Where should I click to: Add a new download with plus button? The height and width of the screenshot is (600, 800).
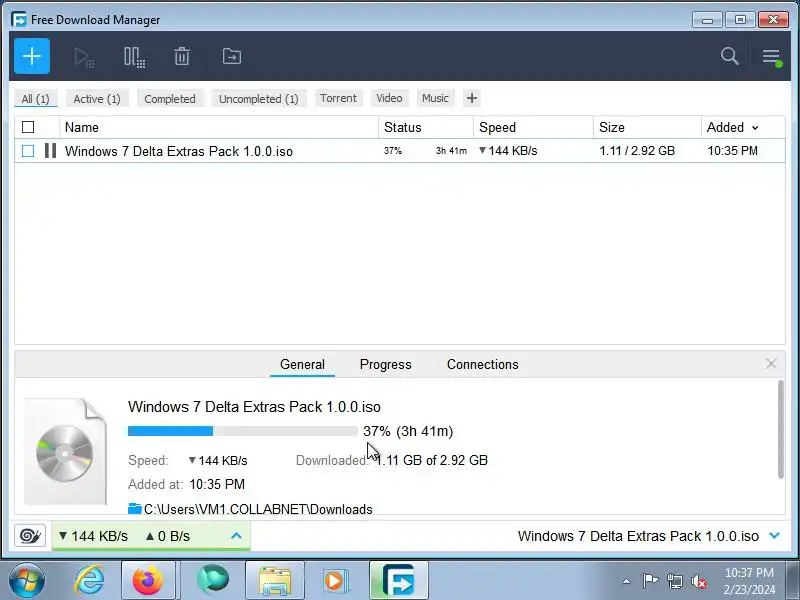[x=32, y=56]
